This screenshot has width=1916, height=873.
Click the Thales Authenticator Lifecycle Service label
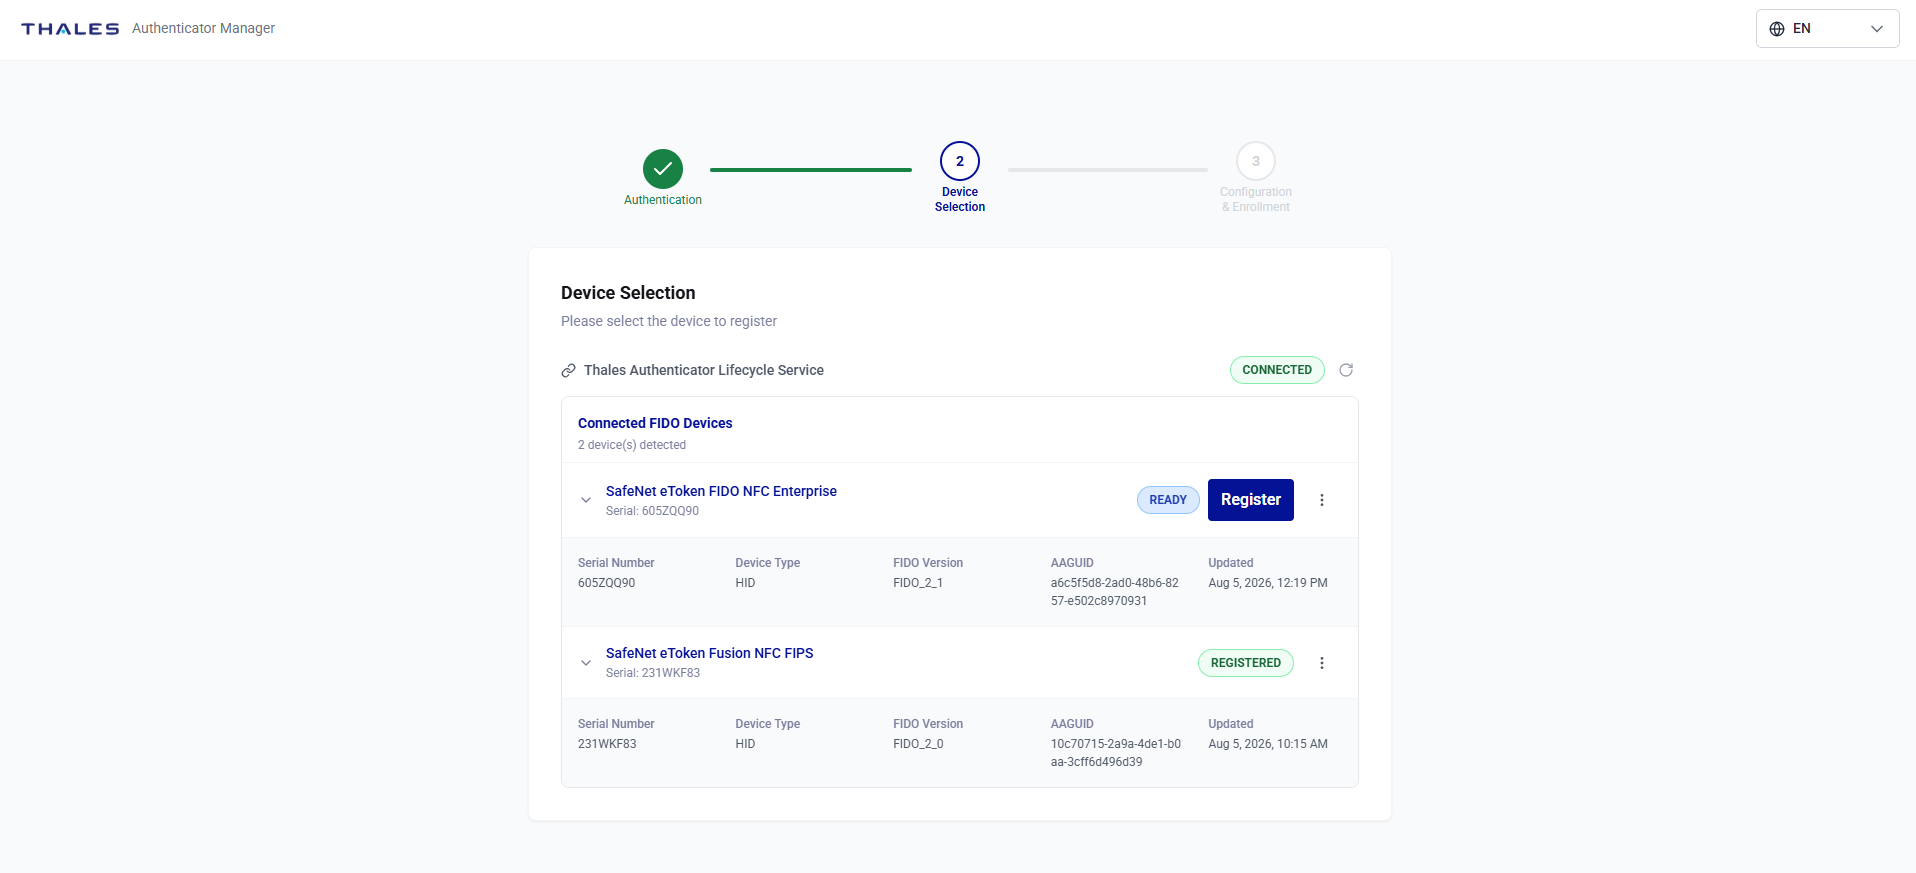tap(704, 370)
